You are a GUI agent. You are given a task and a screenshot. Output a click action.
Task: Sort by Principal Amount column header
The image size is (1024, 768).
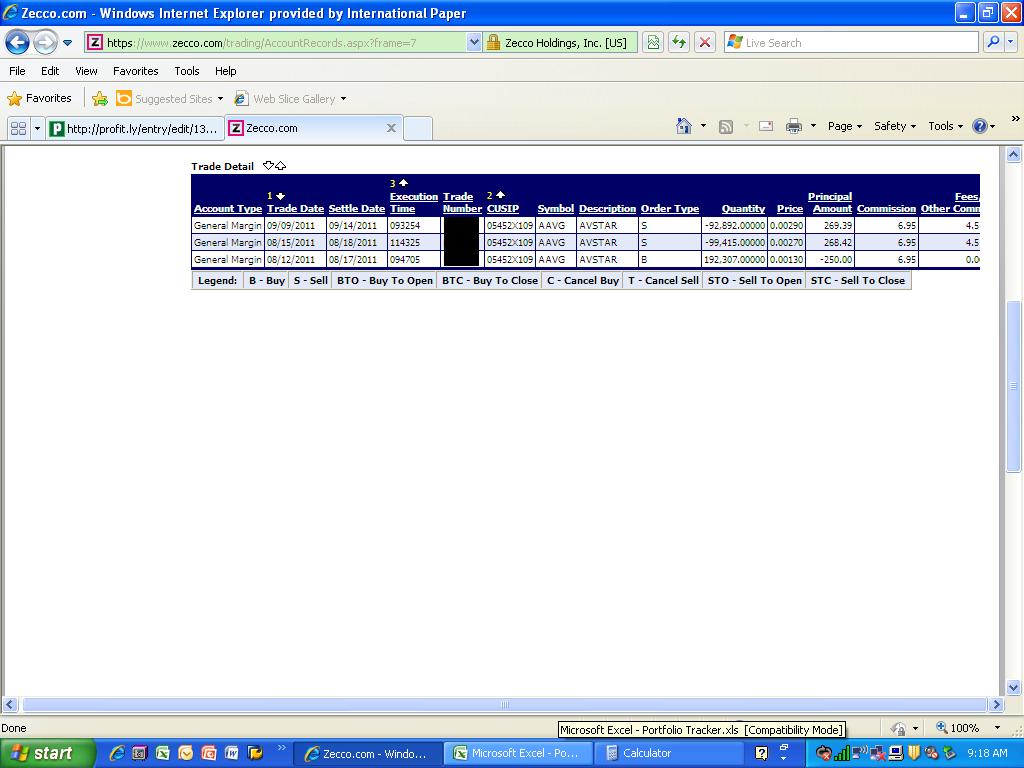pyautogui.click(x=830, y=203)
